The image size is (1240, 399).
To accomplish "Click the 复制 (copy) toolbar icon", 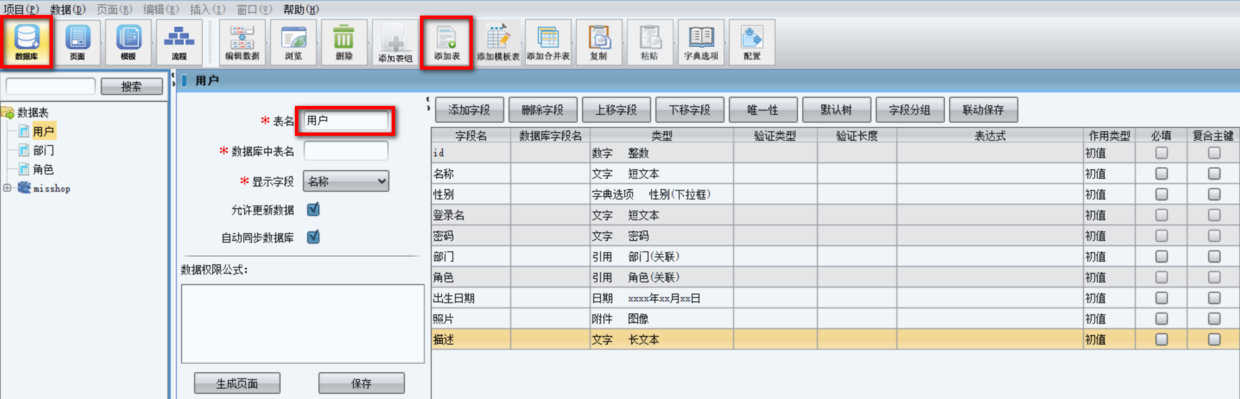I will (x=599, y=42).
